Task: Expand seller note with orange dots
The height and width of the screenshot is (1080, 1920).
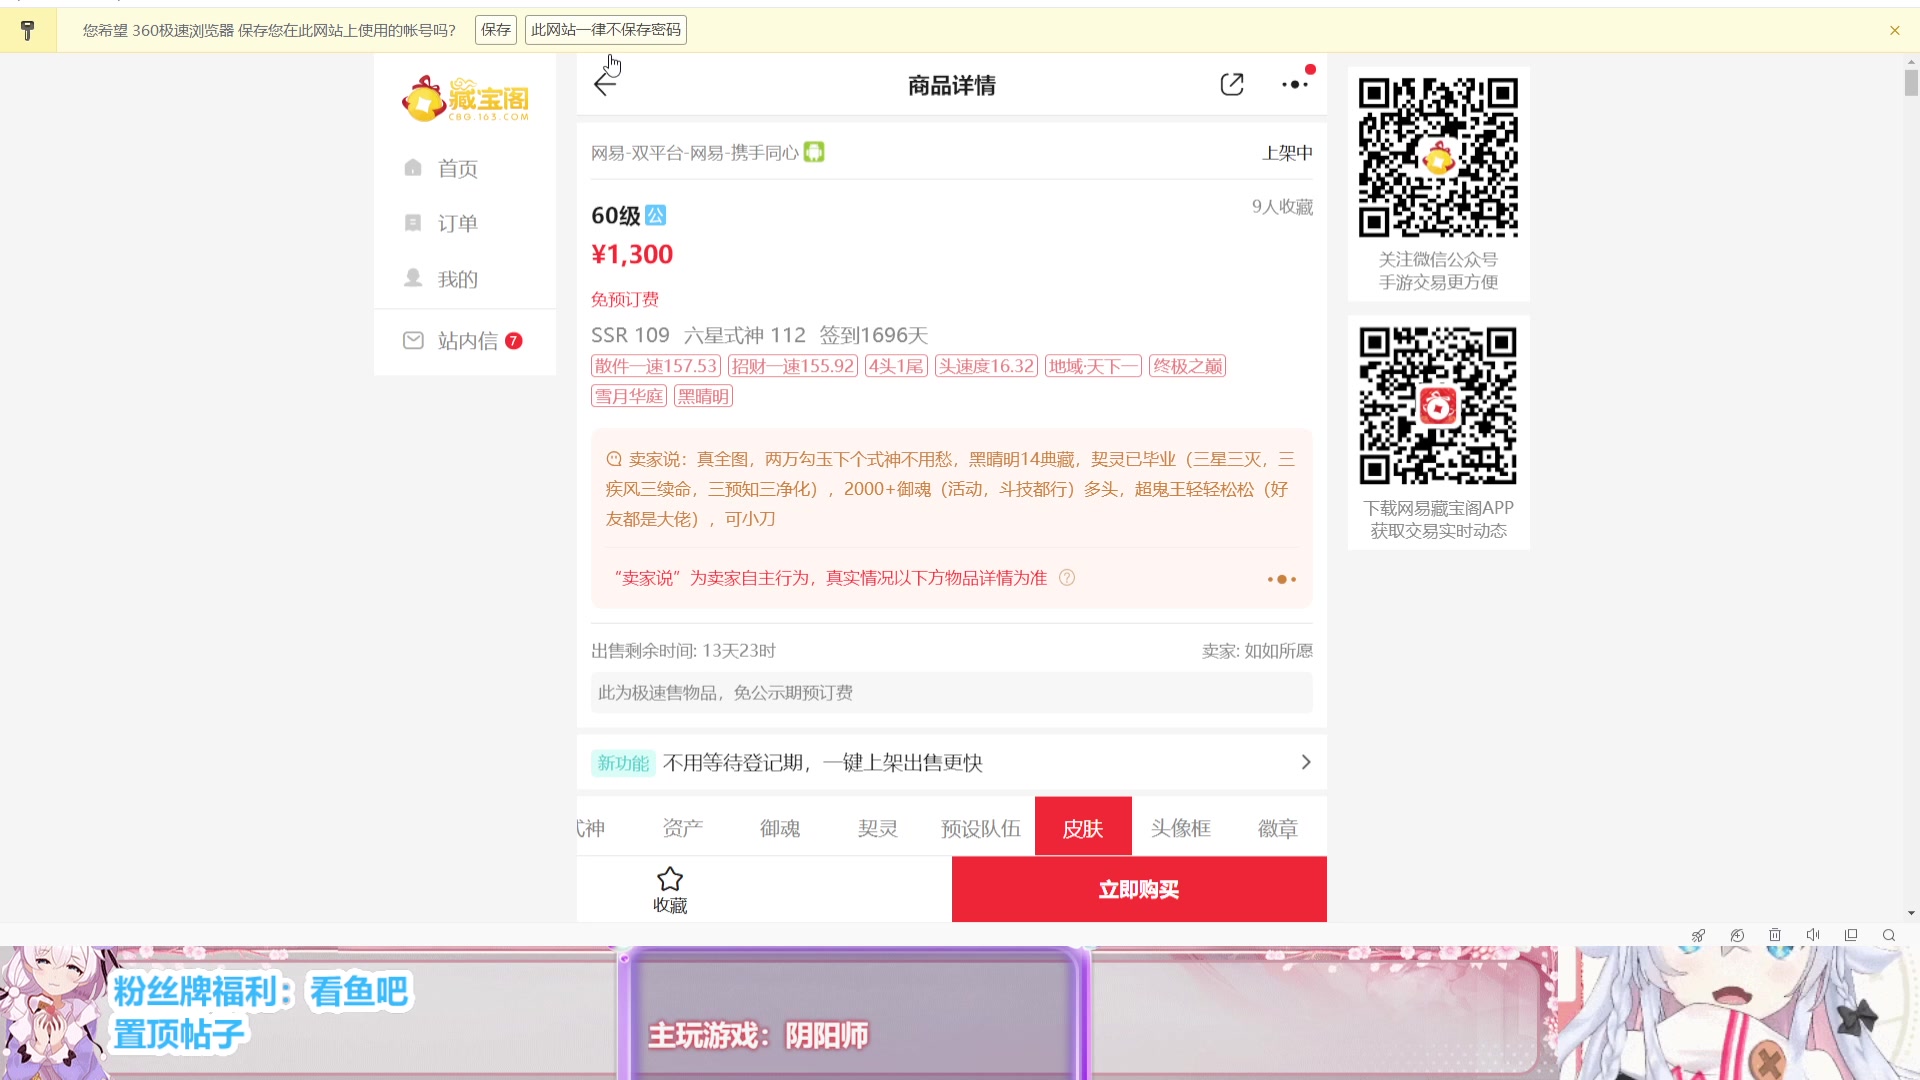Action: pyautogui.click(x=1281, y=579)
